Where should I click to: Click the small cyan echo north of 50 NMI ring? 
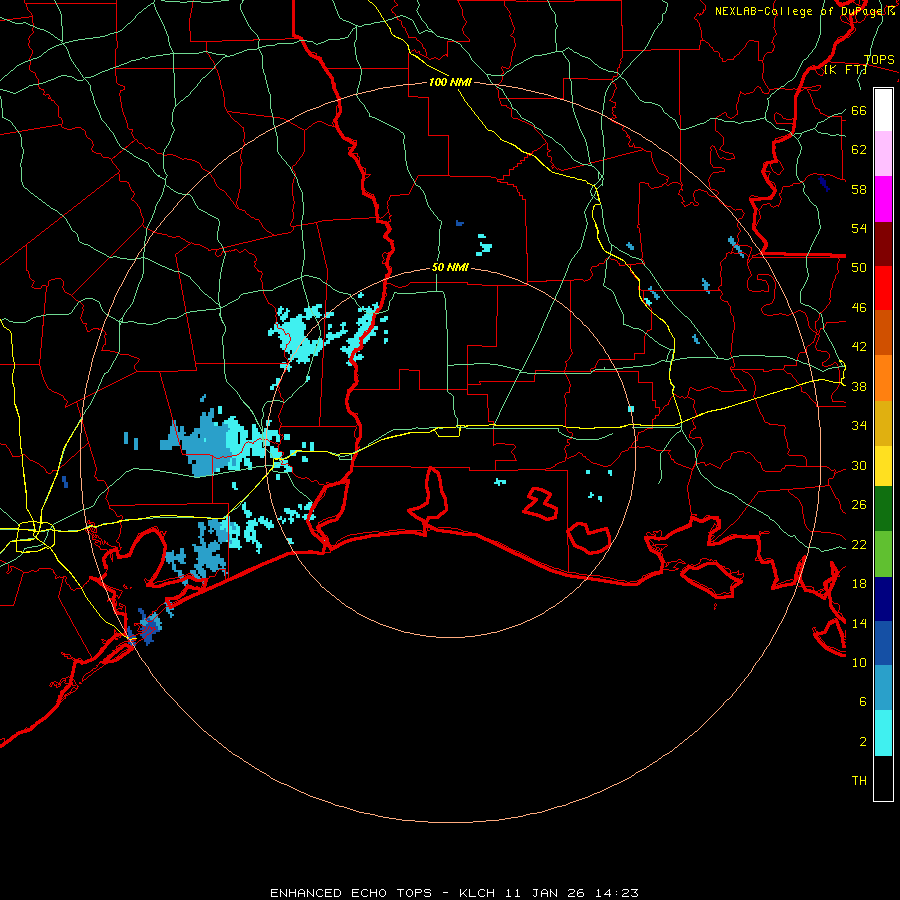(x=484, y=245)
